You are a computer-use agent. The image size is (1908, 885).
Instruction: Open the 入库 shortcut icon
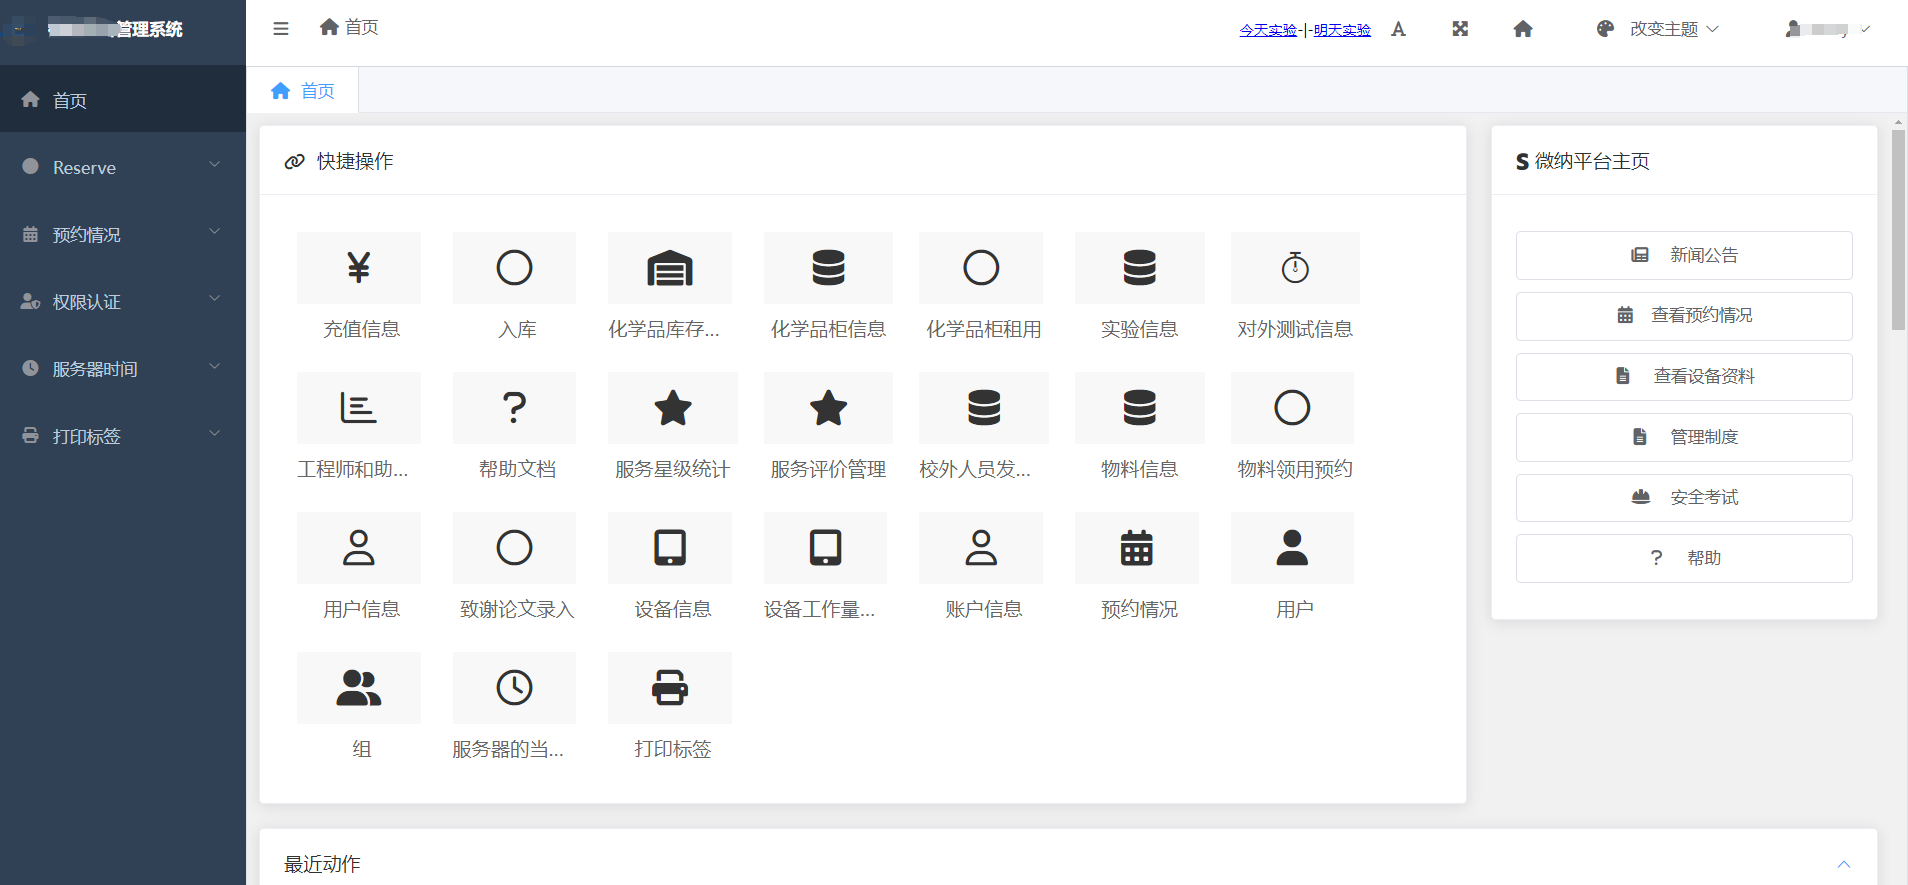pos(514,268)
